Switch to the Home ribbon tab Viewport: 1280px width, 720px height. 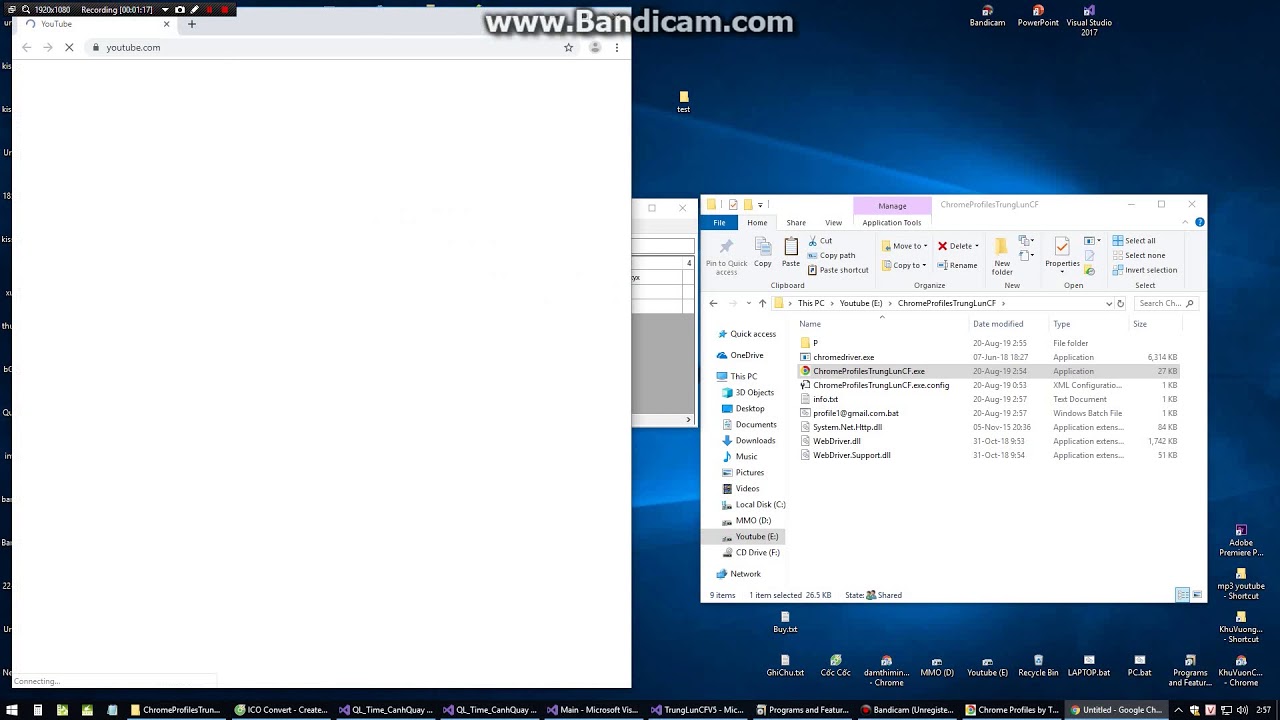[757, 223]
